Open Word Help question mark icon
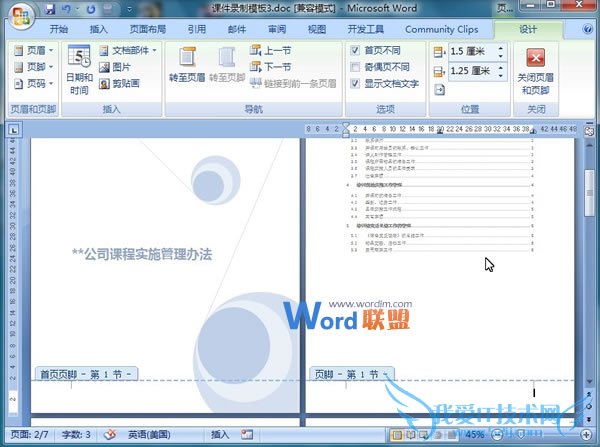Screen dimensions: 600x447 pyautogui.click(x=587, y=29)
